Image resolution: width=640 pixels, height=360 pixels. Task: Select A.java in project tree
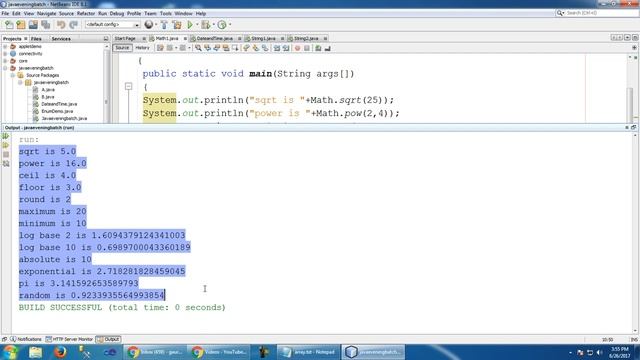coord(48,89)
